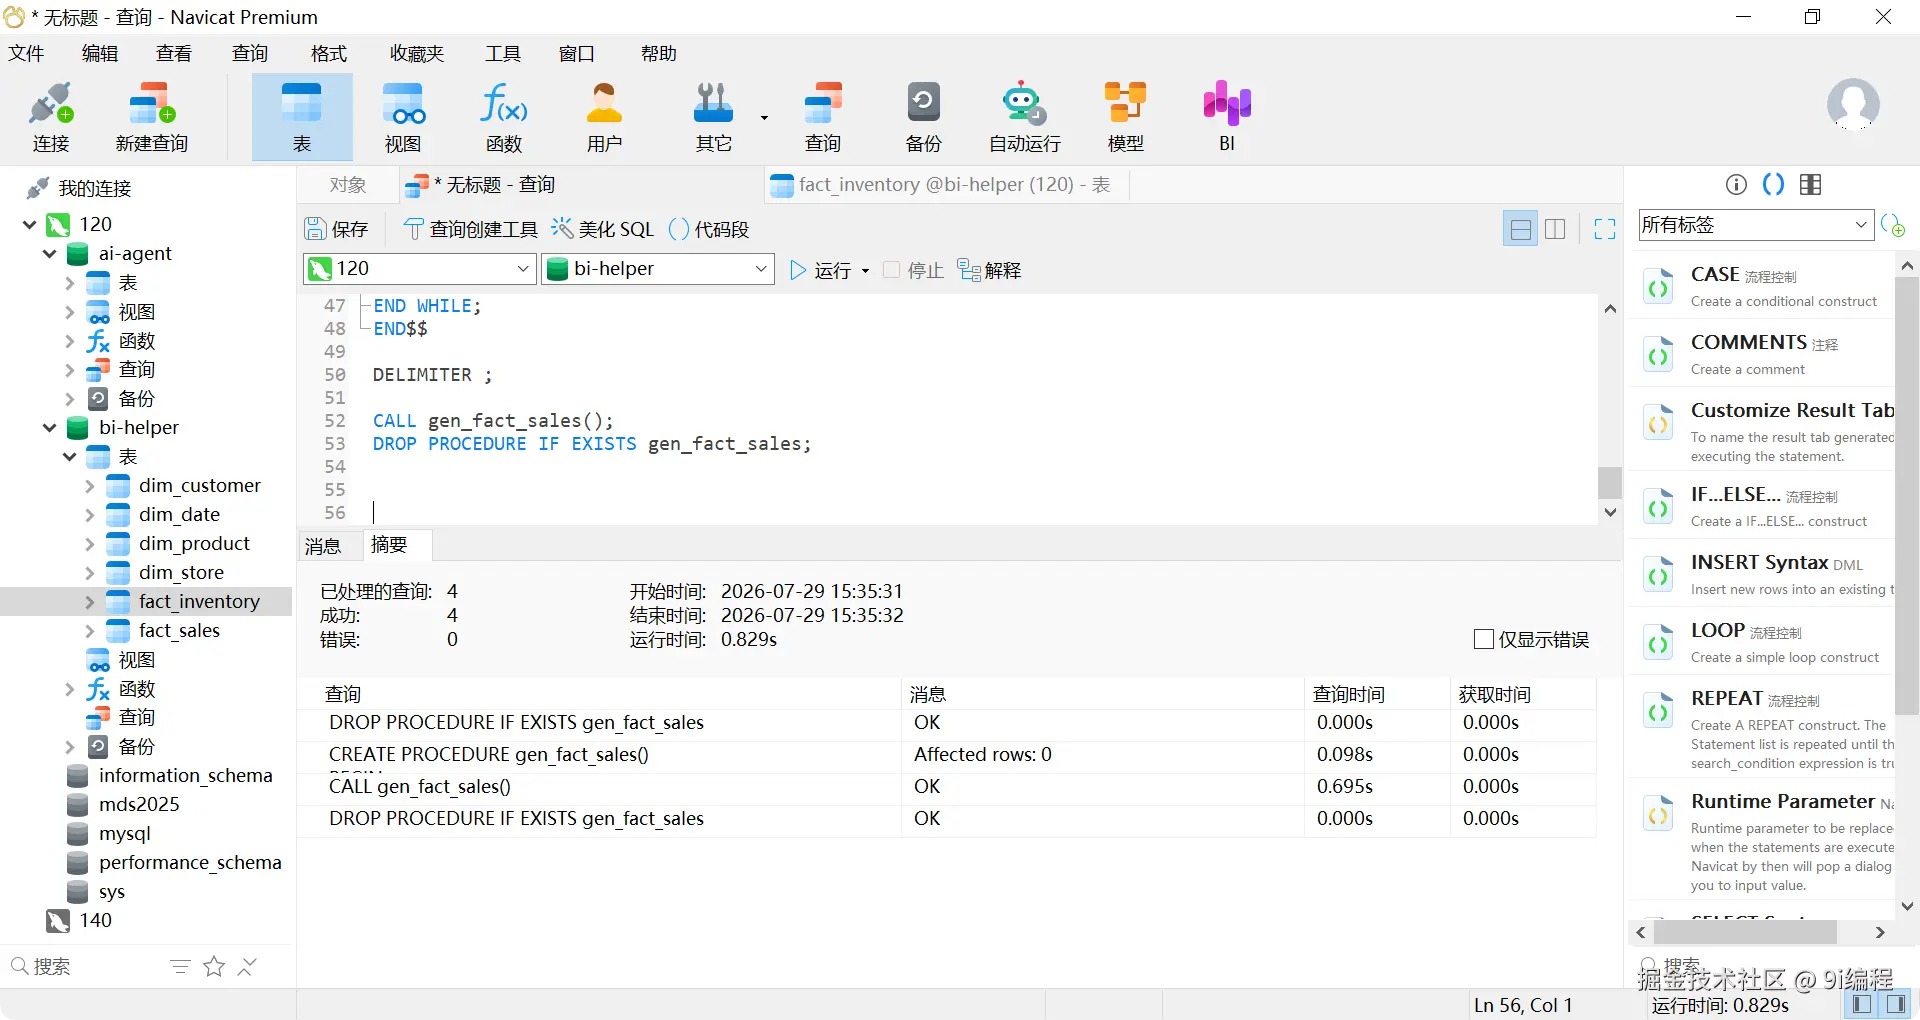Toggle the right pane button in status bar
The image size is (1920, 1020).
click(x=1895, y=1004)
